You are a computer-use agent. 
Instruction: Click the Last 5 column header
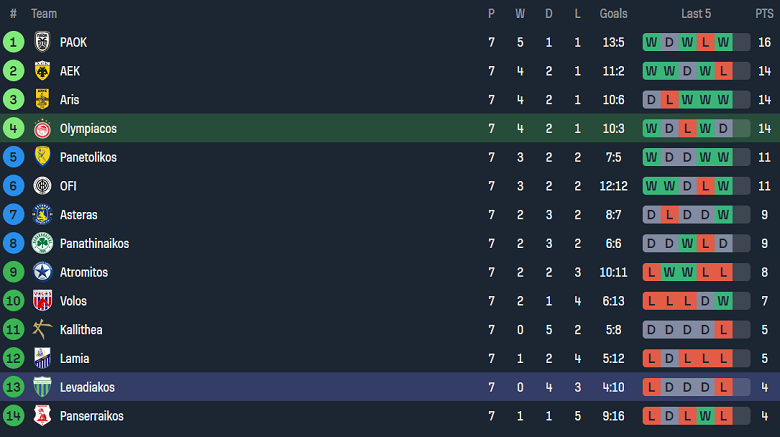pyautogui.click(x=696, y=13)
